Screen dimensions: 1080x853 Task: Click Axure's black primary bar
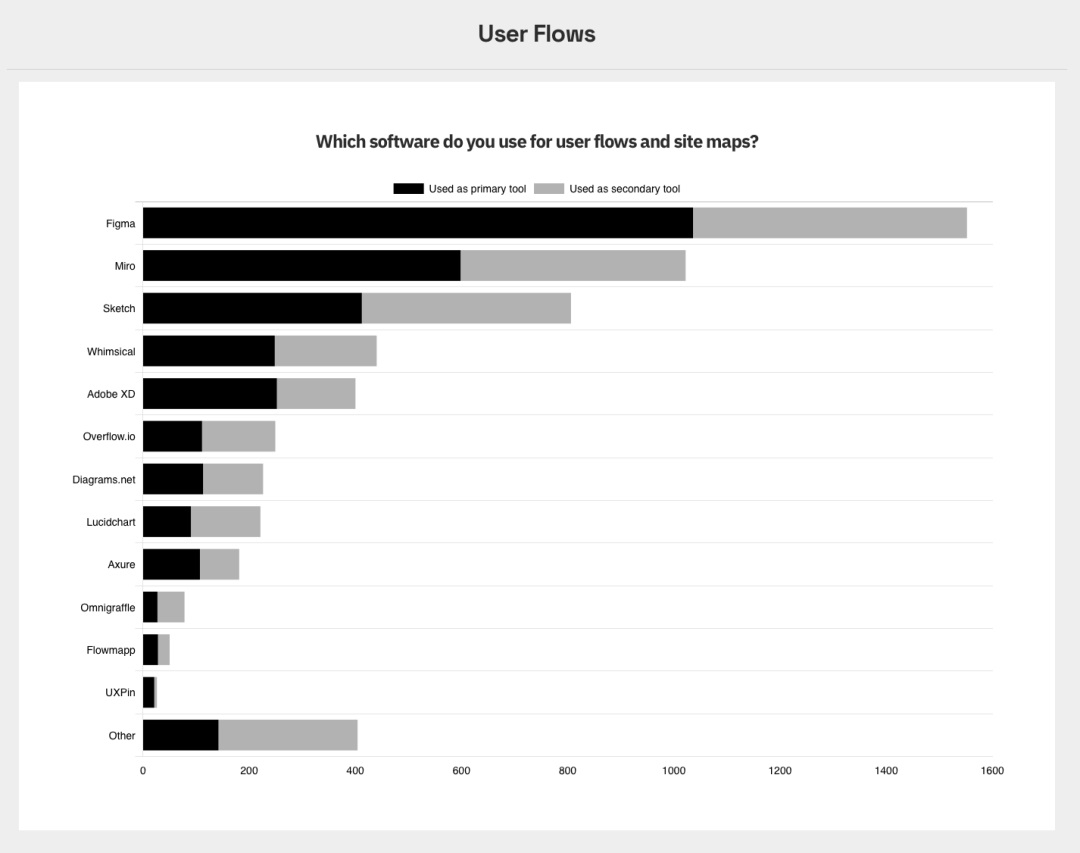[x=171, y=565]
